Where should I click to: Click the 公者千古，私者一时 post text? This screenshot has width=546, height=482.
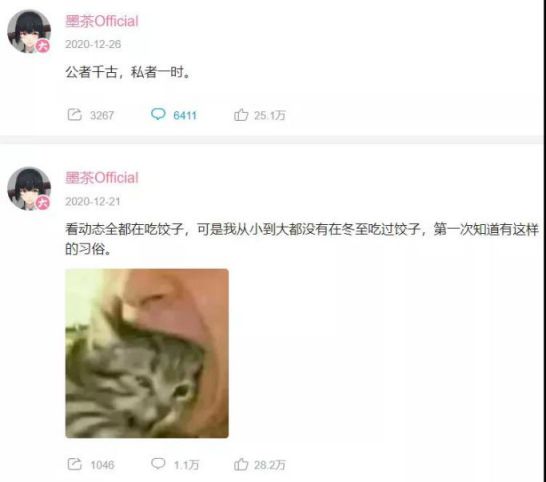tap(128, 72)
